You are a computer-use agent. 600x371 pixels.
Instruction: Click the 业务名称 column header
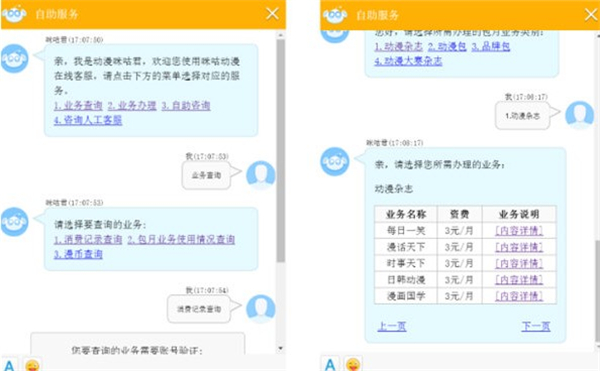click(406, 214)
